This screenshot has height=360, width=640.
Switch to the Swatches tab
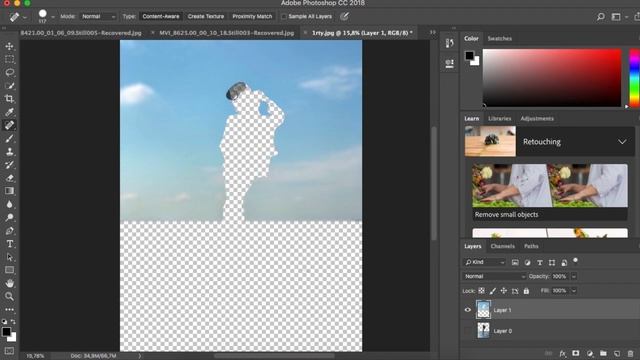(x=500, y=38)
